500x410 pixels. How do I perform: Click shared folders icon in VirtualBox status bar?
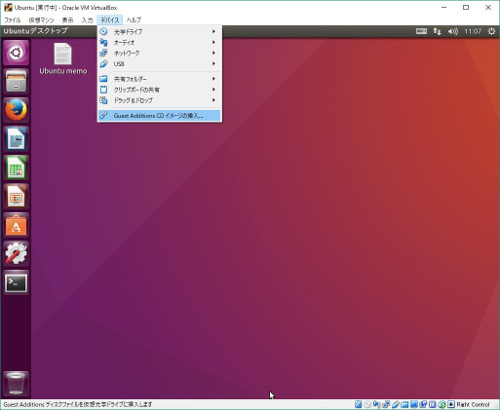[x=405, y=404]
